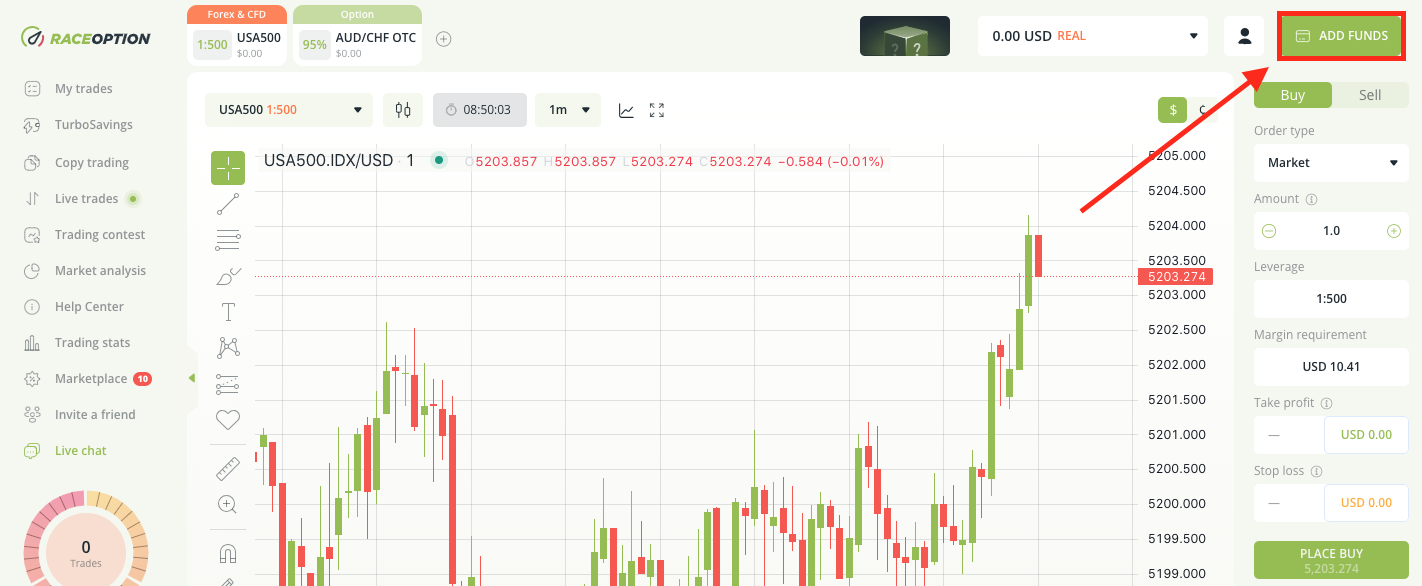Click the Take profit USD 0.00 field
The width and height of the screenshot is (1422, 586).
point(1366,435)
